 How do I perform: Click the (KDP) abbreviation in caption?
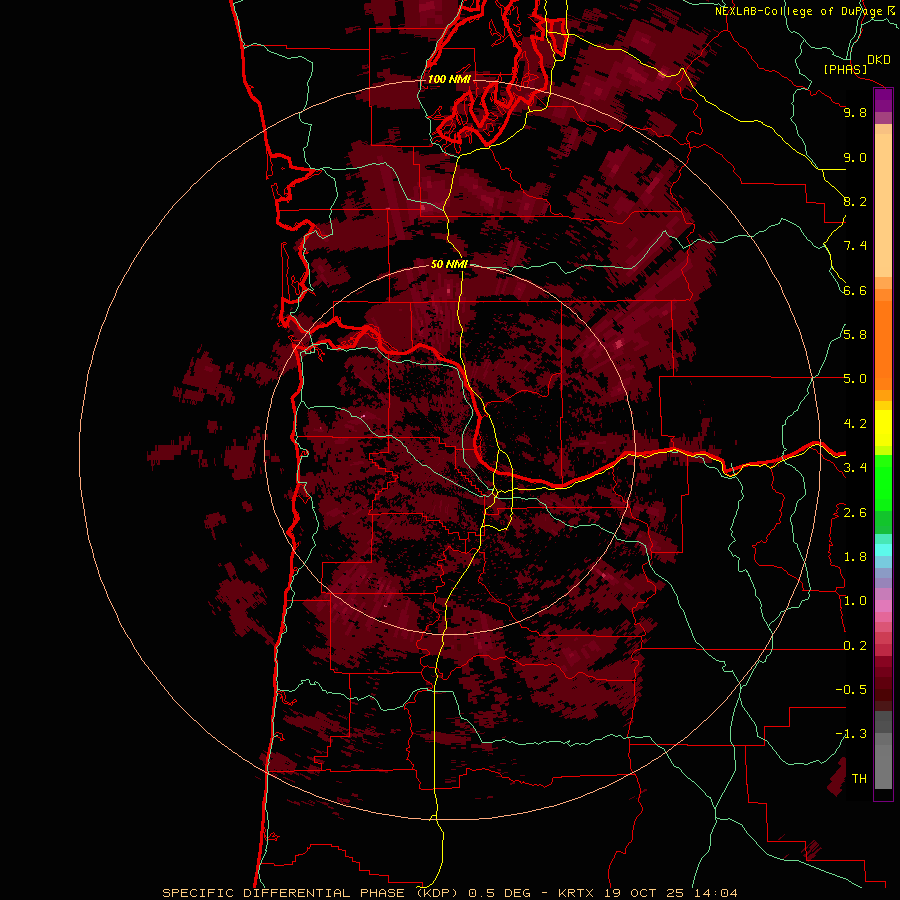tap(439, 893)
